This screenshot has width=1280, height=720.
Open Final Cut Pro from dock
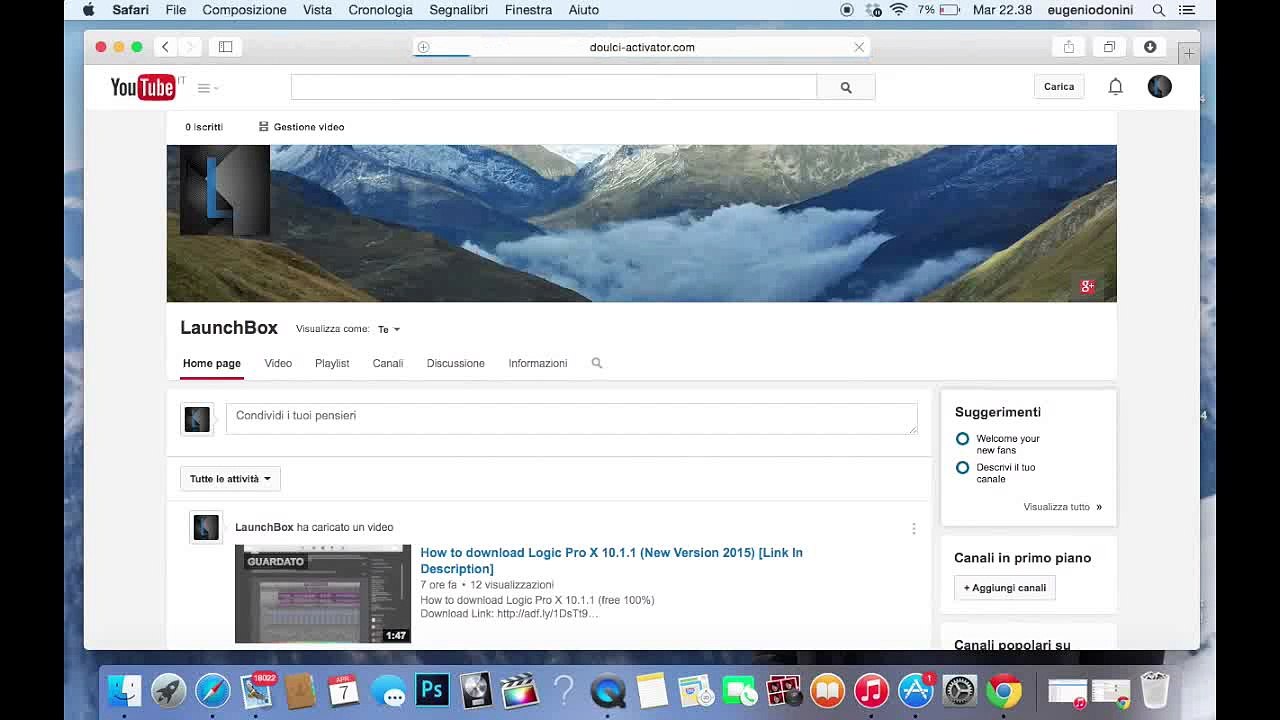520,690
